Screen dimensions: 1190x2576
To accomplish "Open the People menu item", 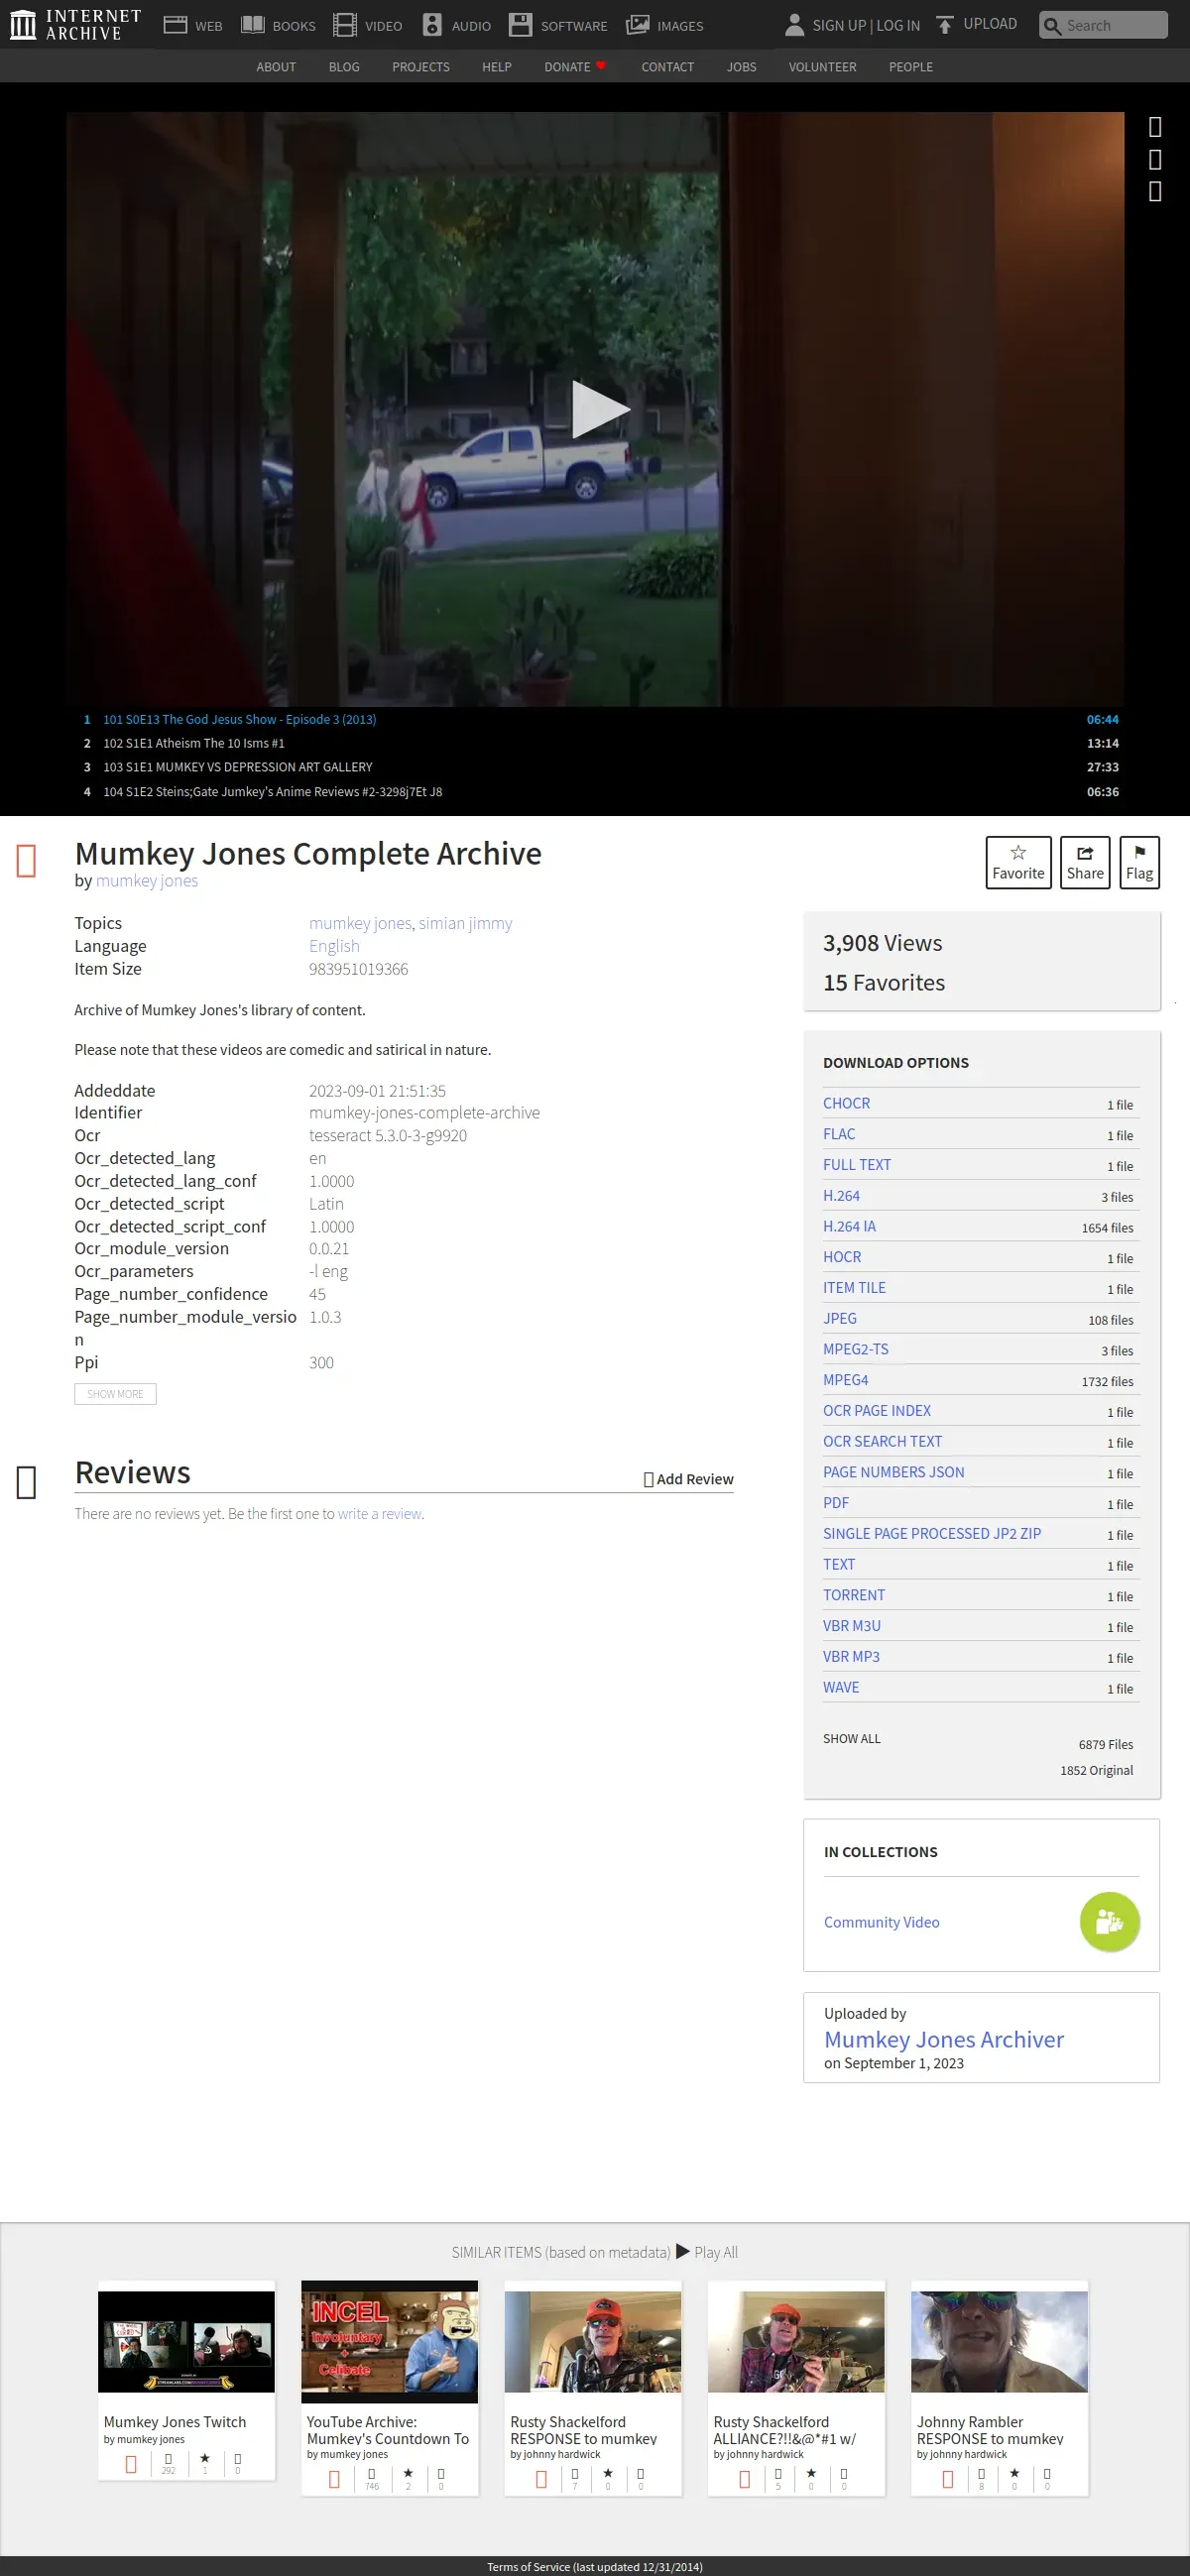I will [910, 67].
